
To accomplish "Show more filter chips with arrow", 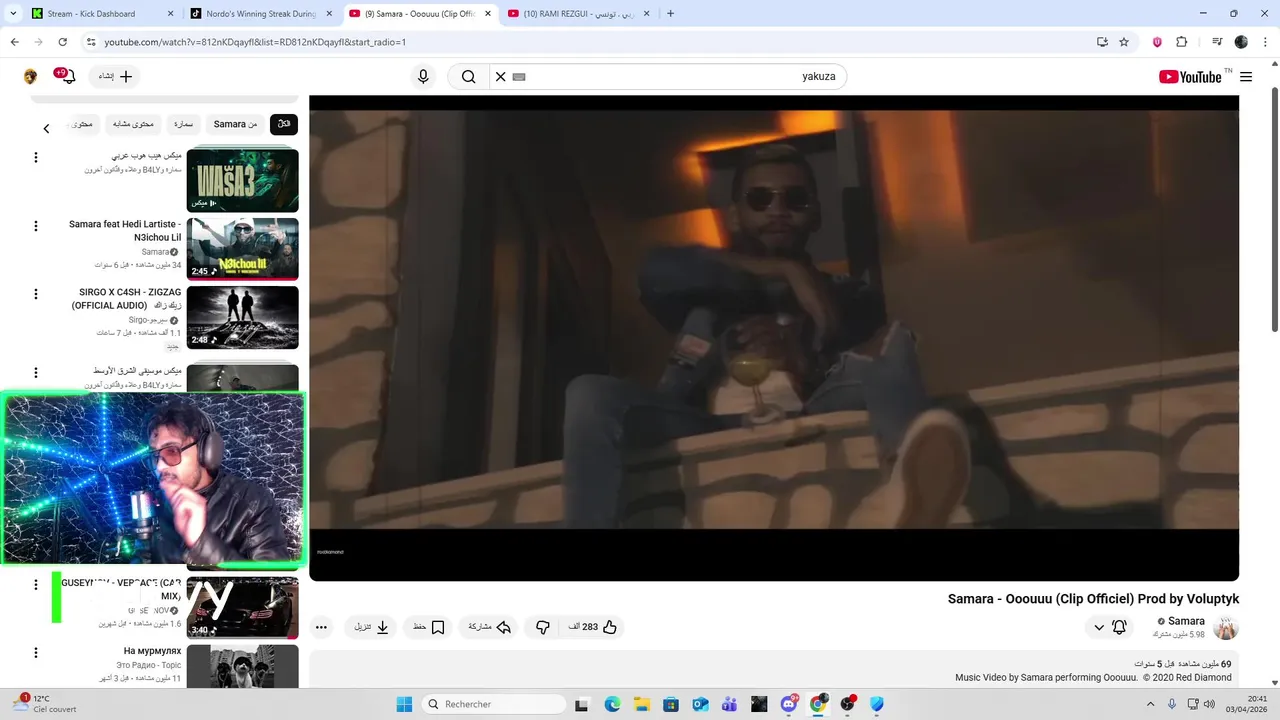I will 46,128.
